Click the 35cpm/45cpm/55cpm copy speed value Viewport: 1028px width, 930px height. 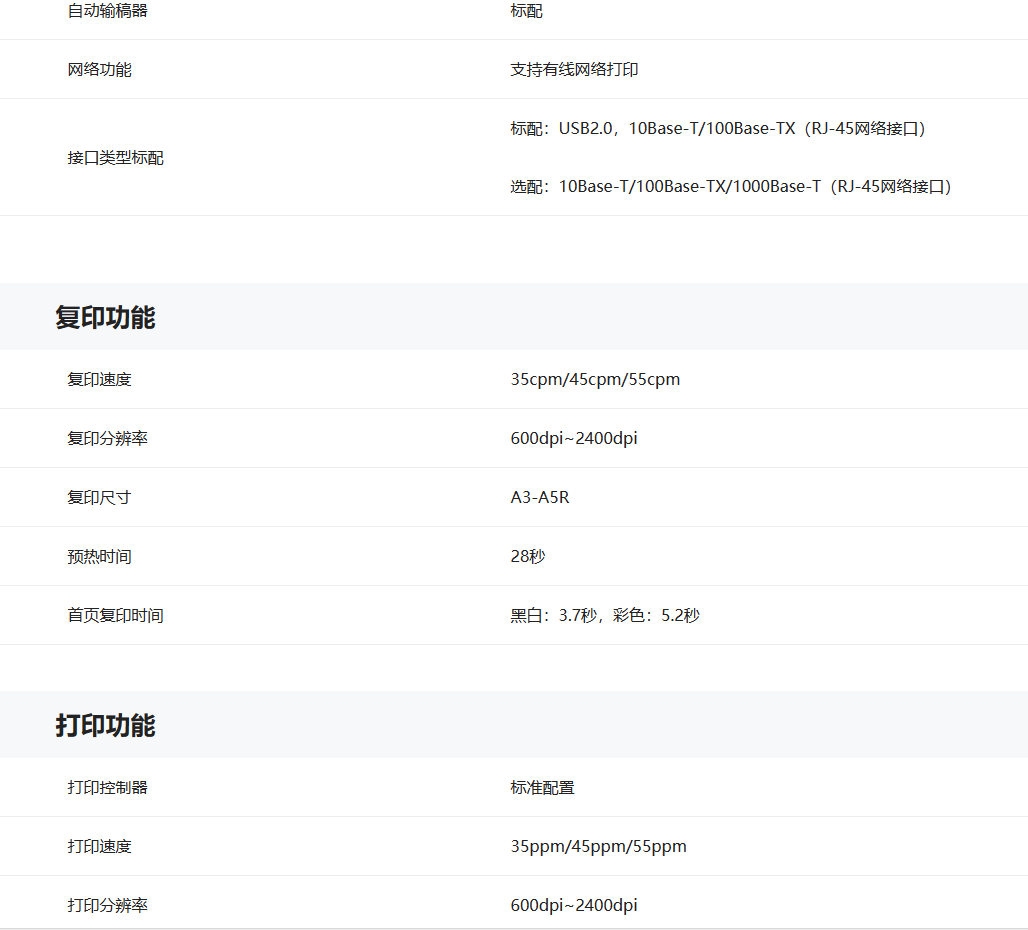coord(595,380)
